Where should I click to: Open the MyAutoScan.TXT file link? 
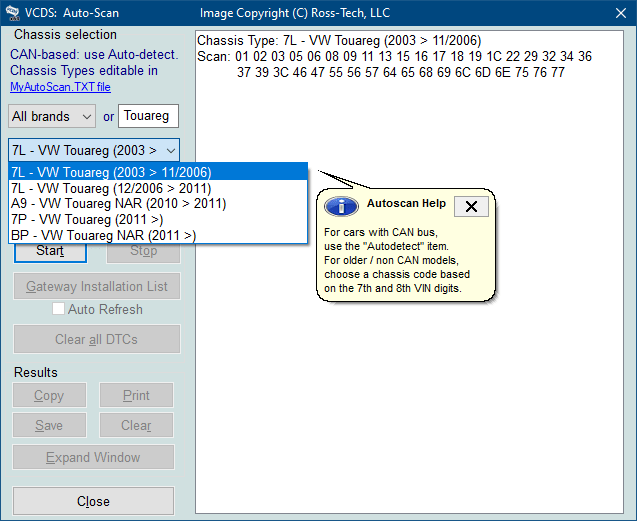tap(60, 87)
